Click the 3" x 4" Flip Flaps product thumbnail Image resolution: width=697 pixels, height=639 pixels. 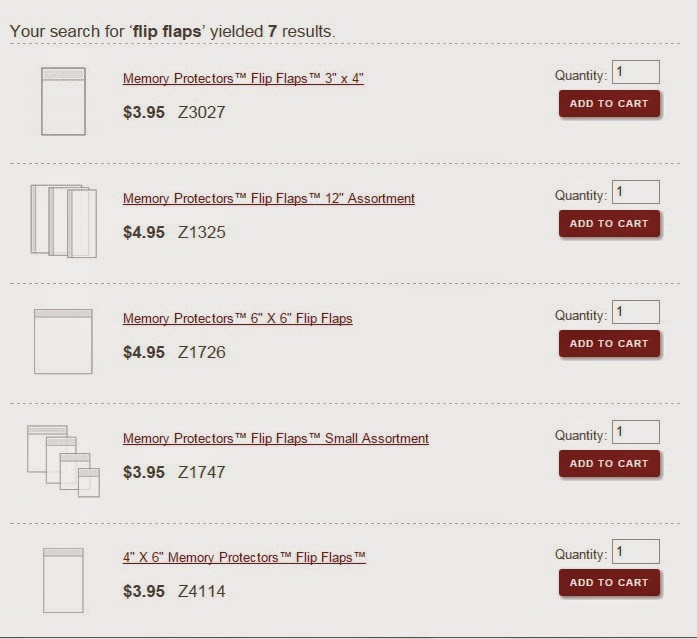click(x=63, y=101)
